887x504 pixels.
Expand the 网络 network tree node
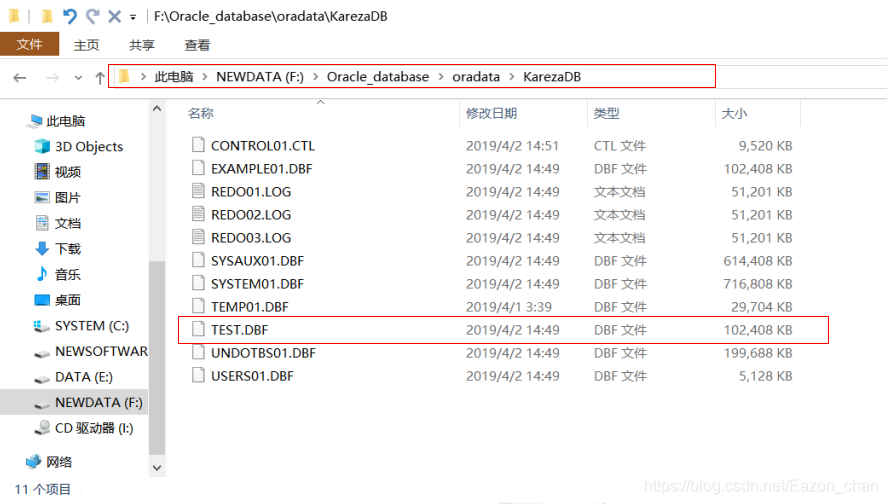(x=16, y=461)
